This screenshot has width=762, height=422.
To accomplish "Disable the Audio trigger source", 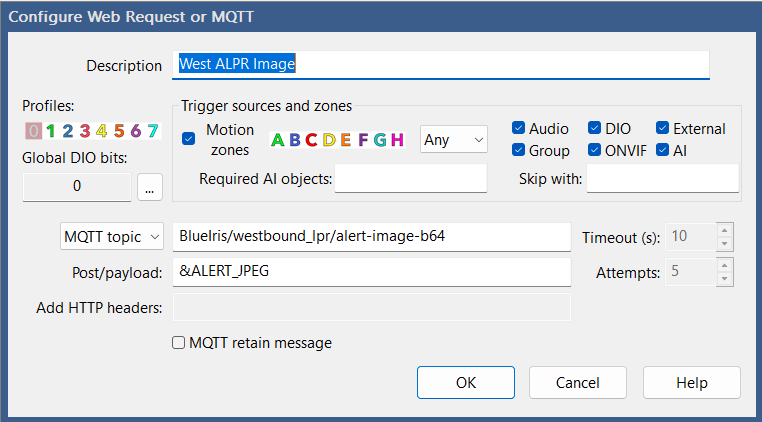I will (x=519, y=128).
